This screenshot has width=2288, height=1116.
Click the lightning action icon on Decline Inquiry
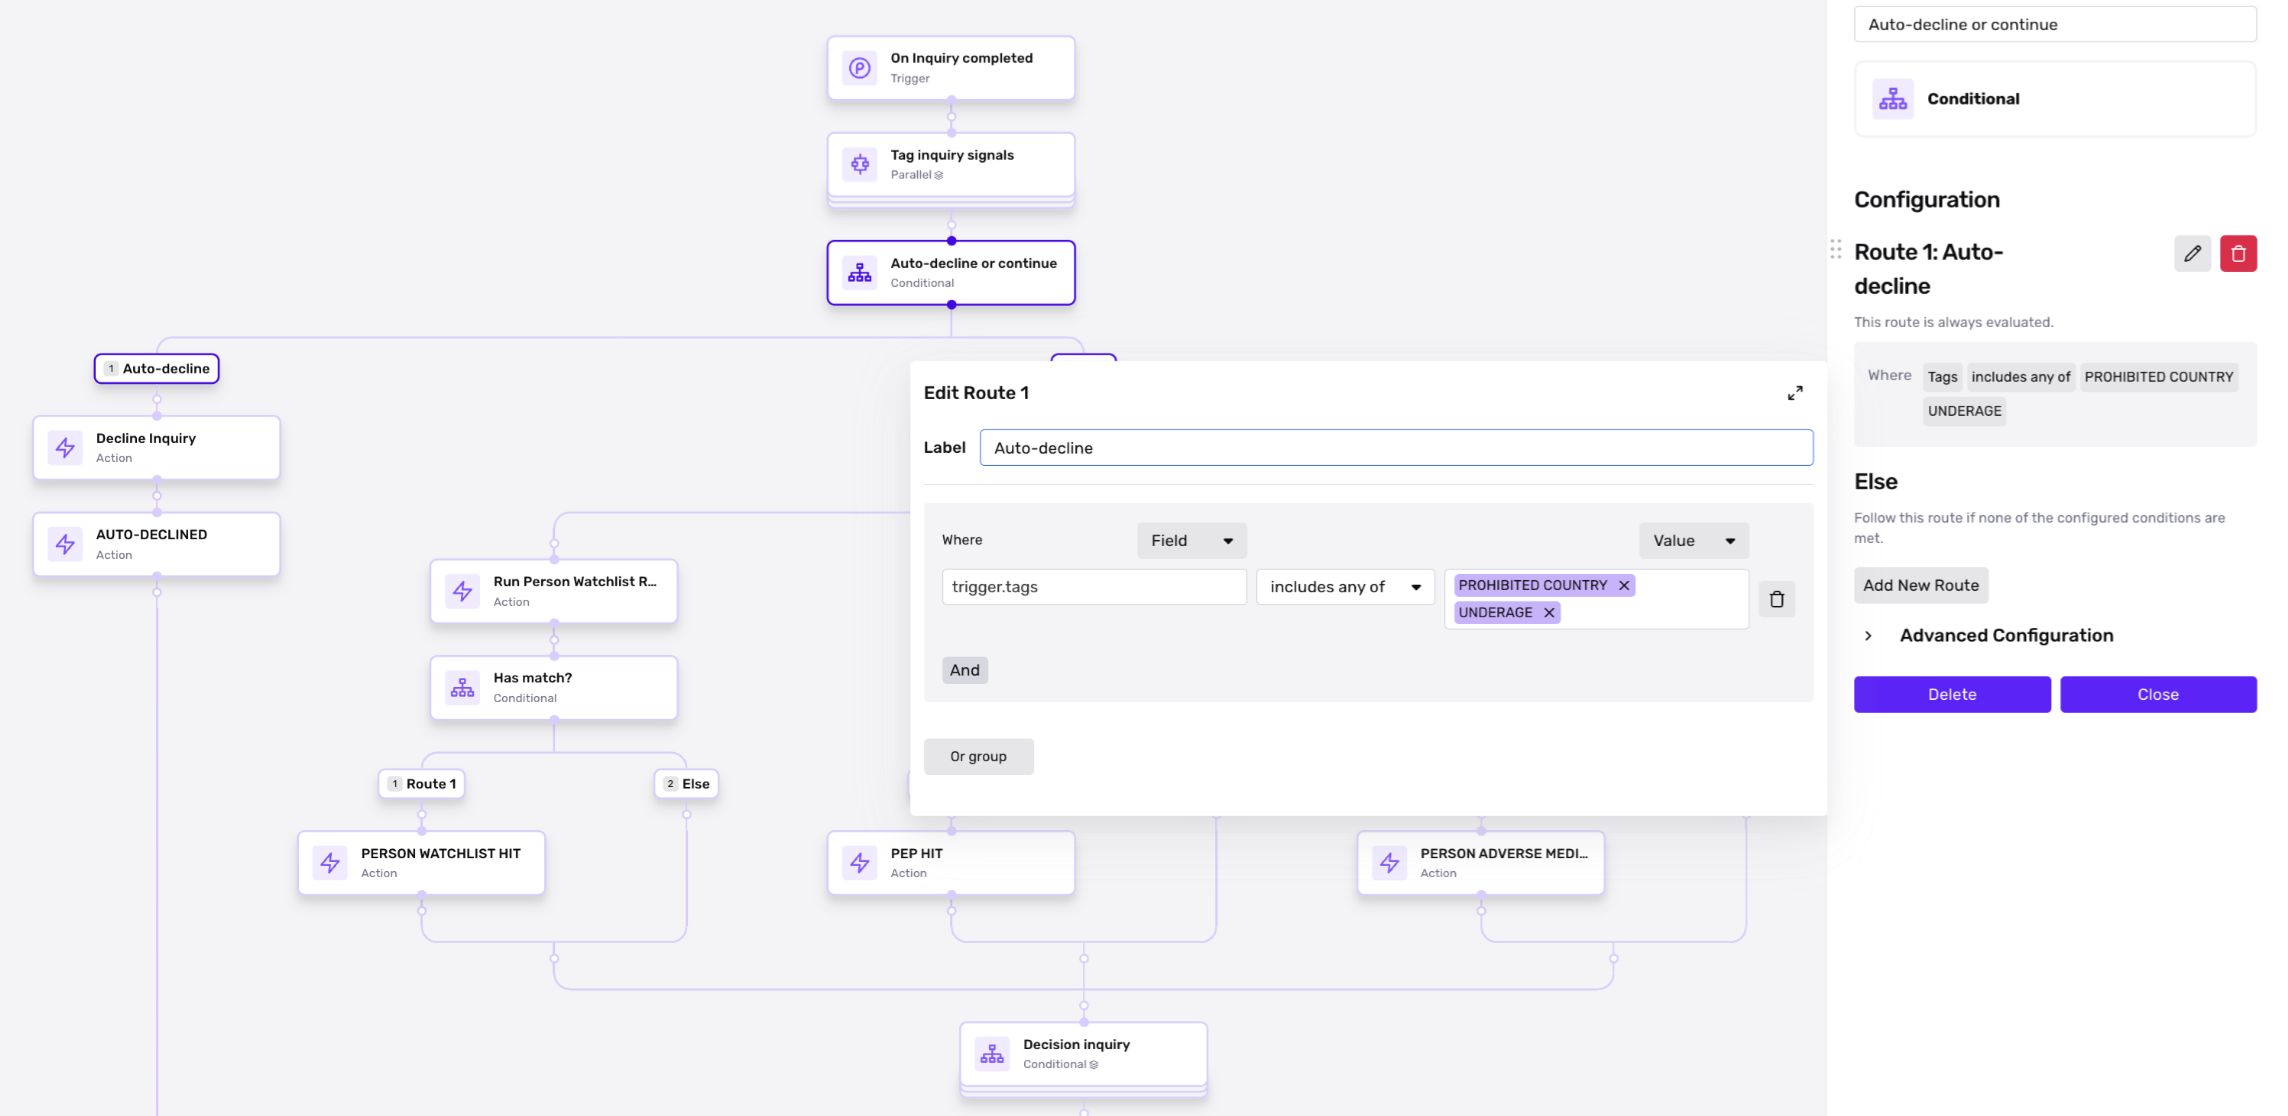64,447
